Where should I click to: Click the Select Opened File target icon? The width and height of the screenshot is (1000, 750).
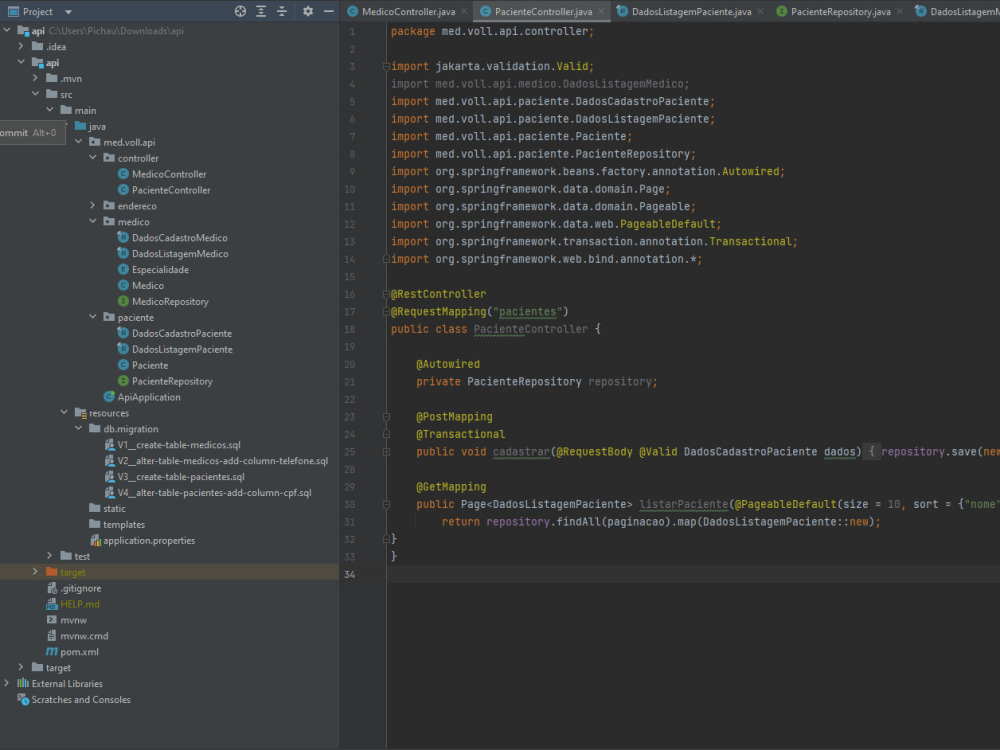point(240,11)
